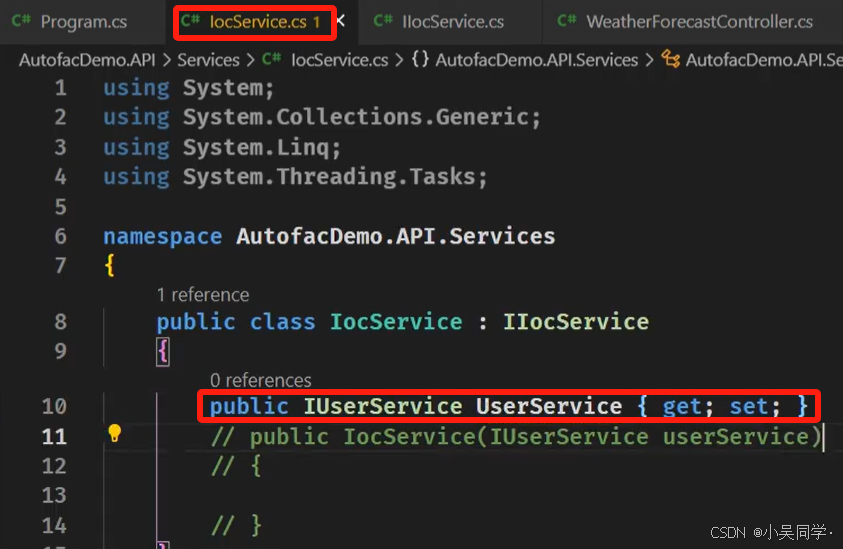Open the IIocService.cs tab
The width and height of the screenshot is (843, 549).
coord(453,22)
